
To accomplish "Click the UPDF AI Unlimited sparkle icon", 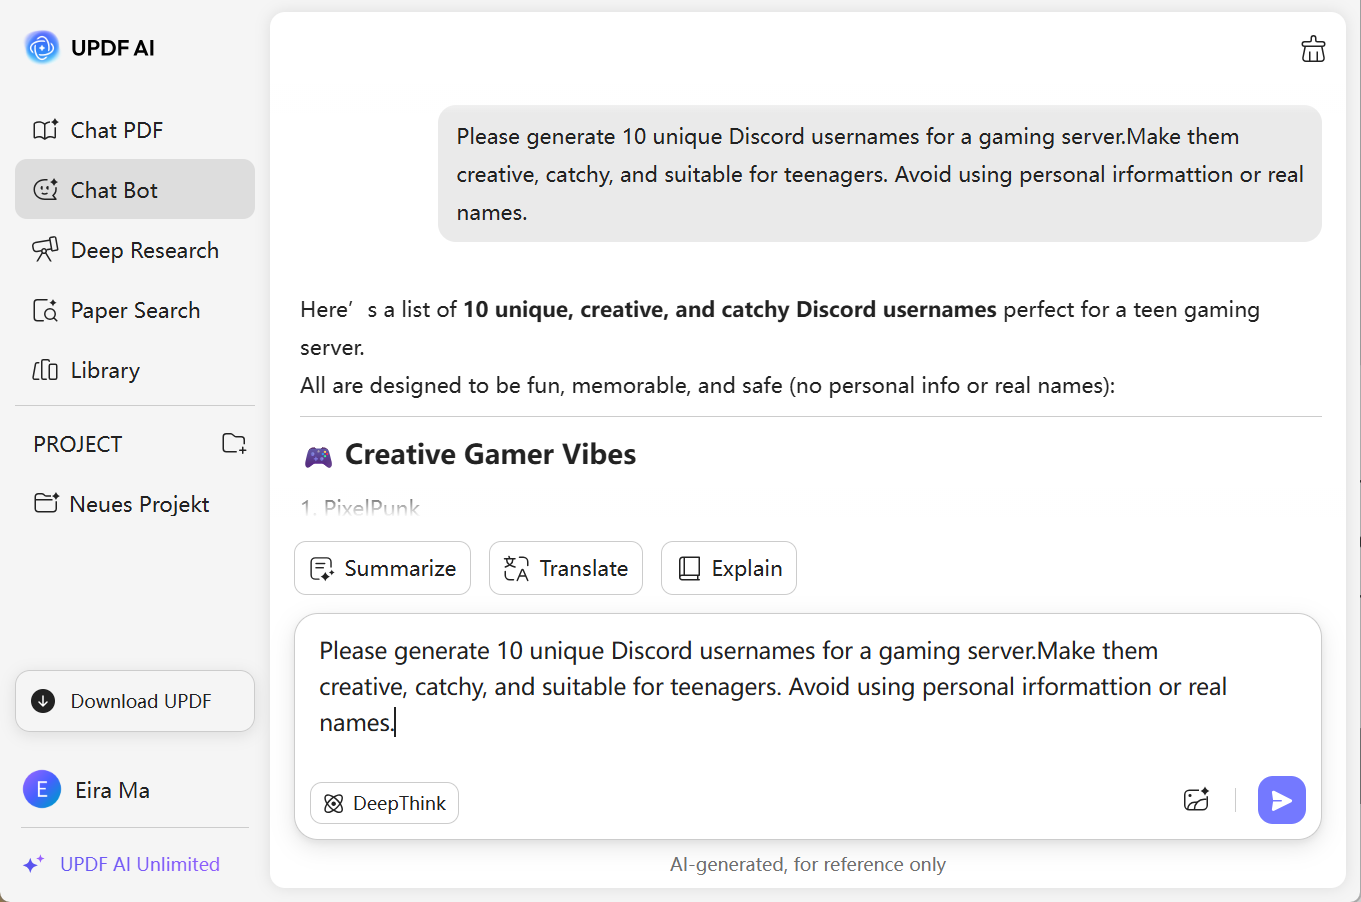I will [33, 864].
